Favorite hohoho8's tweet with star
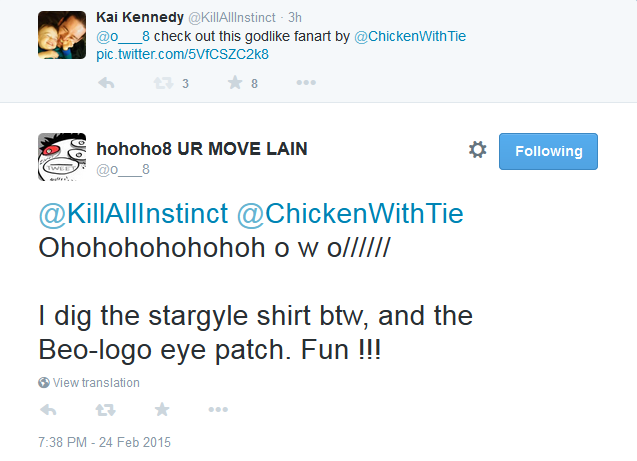The height and width of the screenshot is (461, 637). [162, 410]
